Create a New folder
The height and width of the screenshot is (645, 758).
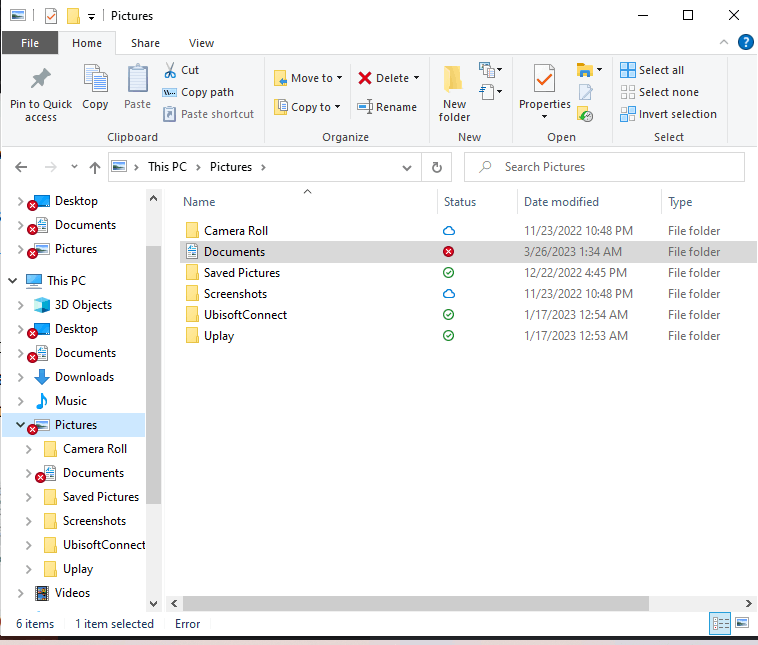point(454,93)
